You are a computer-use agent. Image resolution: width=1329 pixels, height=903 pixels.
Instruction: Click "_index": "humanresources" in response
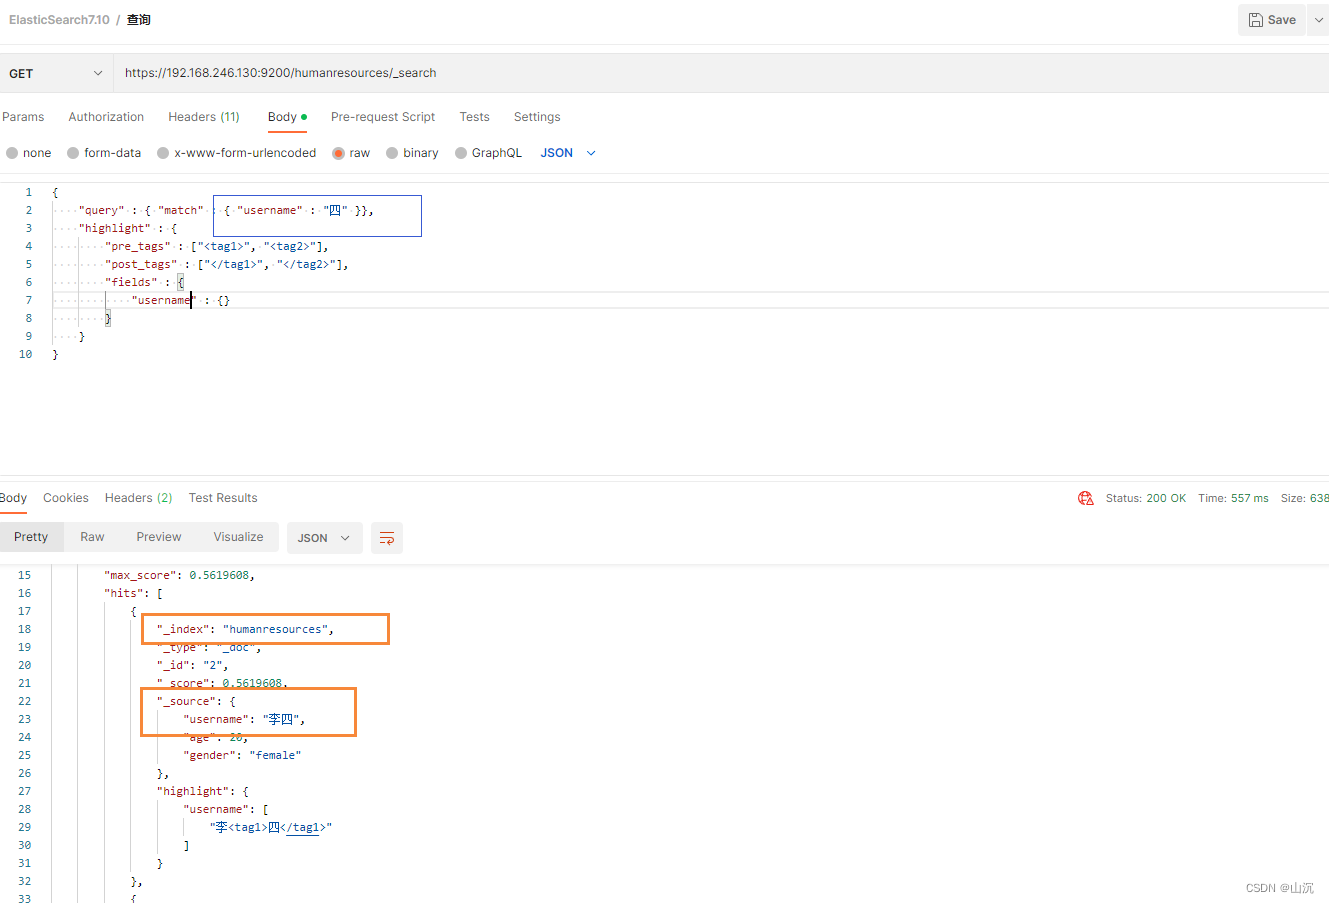(x=245, y=629)
